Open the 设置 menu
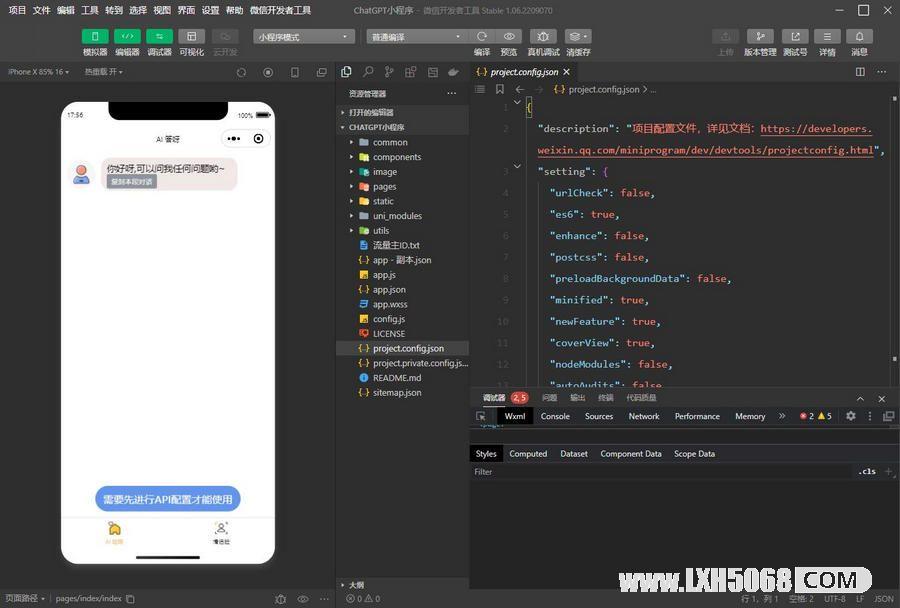The height and width of the screenshot is (608, 900). click(x=210, y=10)
